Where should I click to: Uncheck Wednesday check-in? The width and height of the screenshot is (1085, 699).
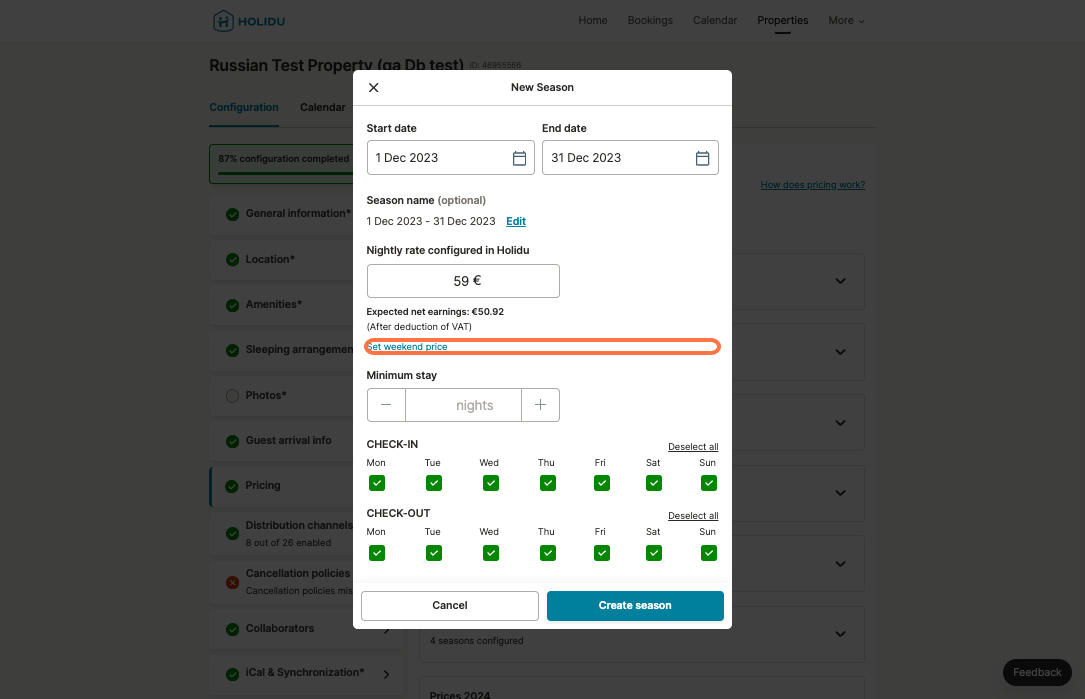pos(491,483)
